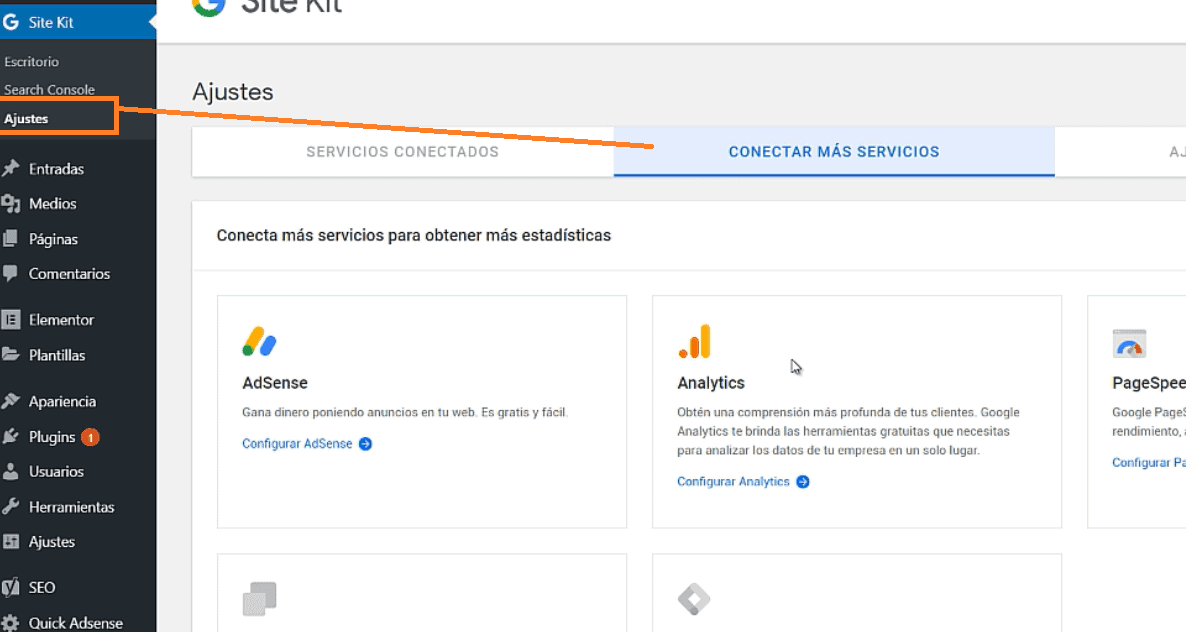Click the PageSpeed gauge icon
1186x632 pixels.
coord(1129,343)
